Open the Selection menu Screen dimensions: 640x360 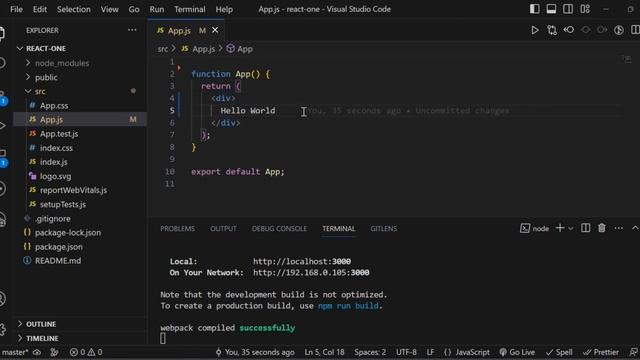(x=74, y=9)
